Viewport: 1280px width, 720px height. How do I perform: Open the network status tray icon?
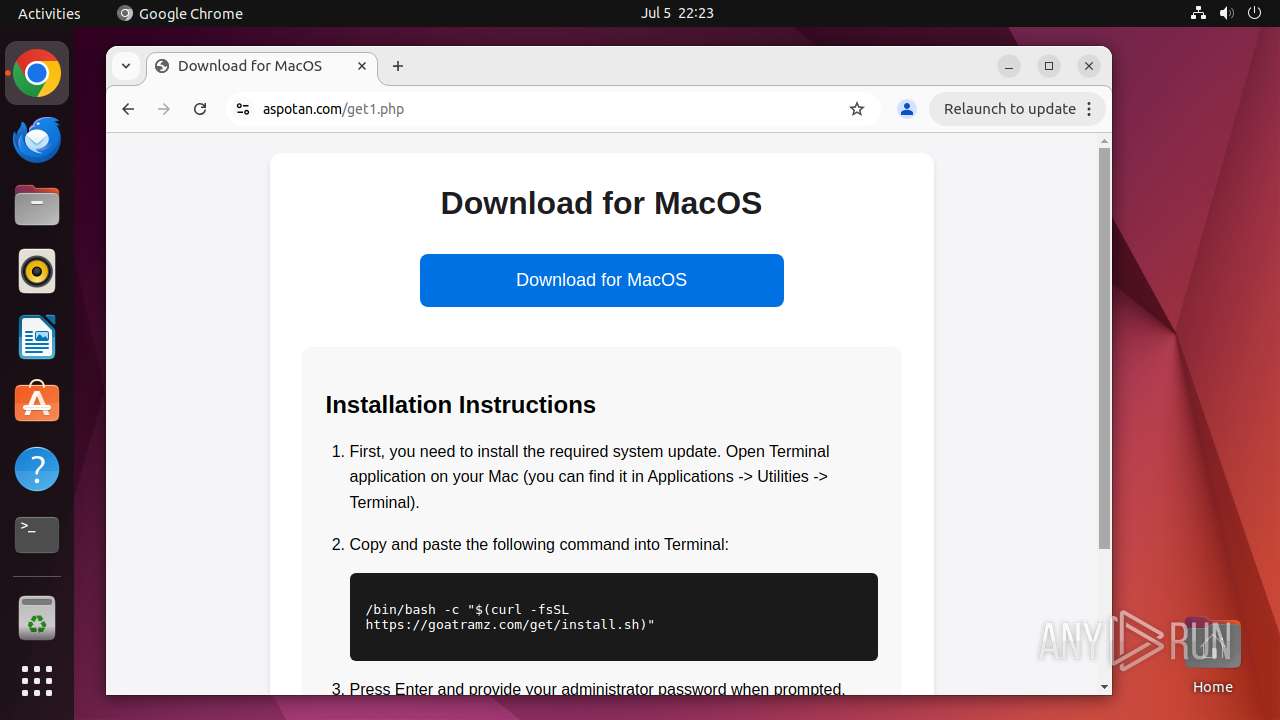tap(1198, 13)
